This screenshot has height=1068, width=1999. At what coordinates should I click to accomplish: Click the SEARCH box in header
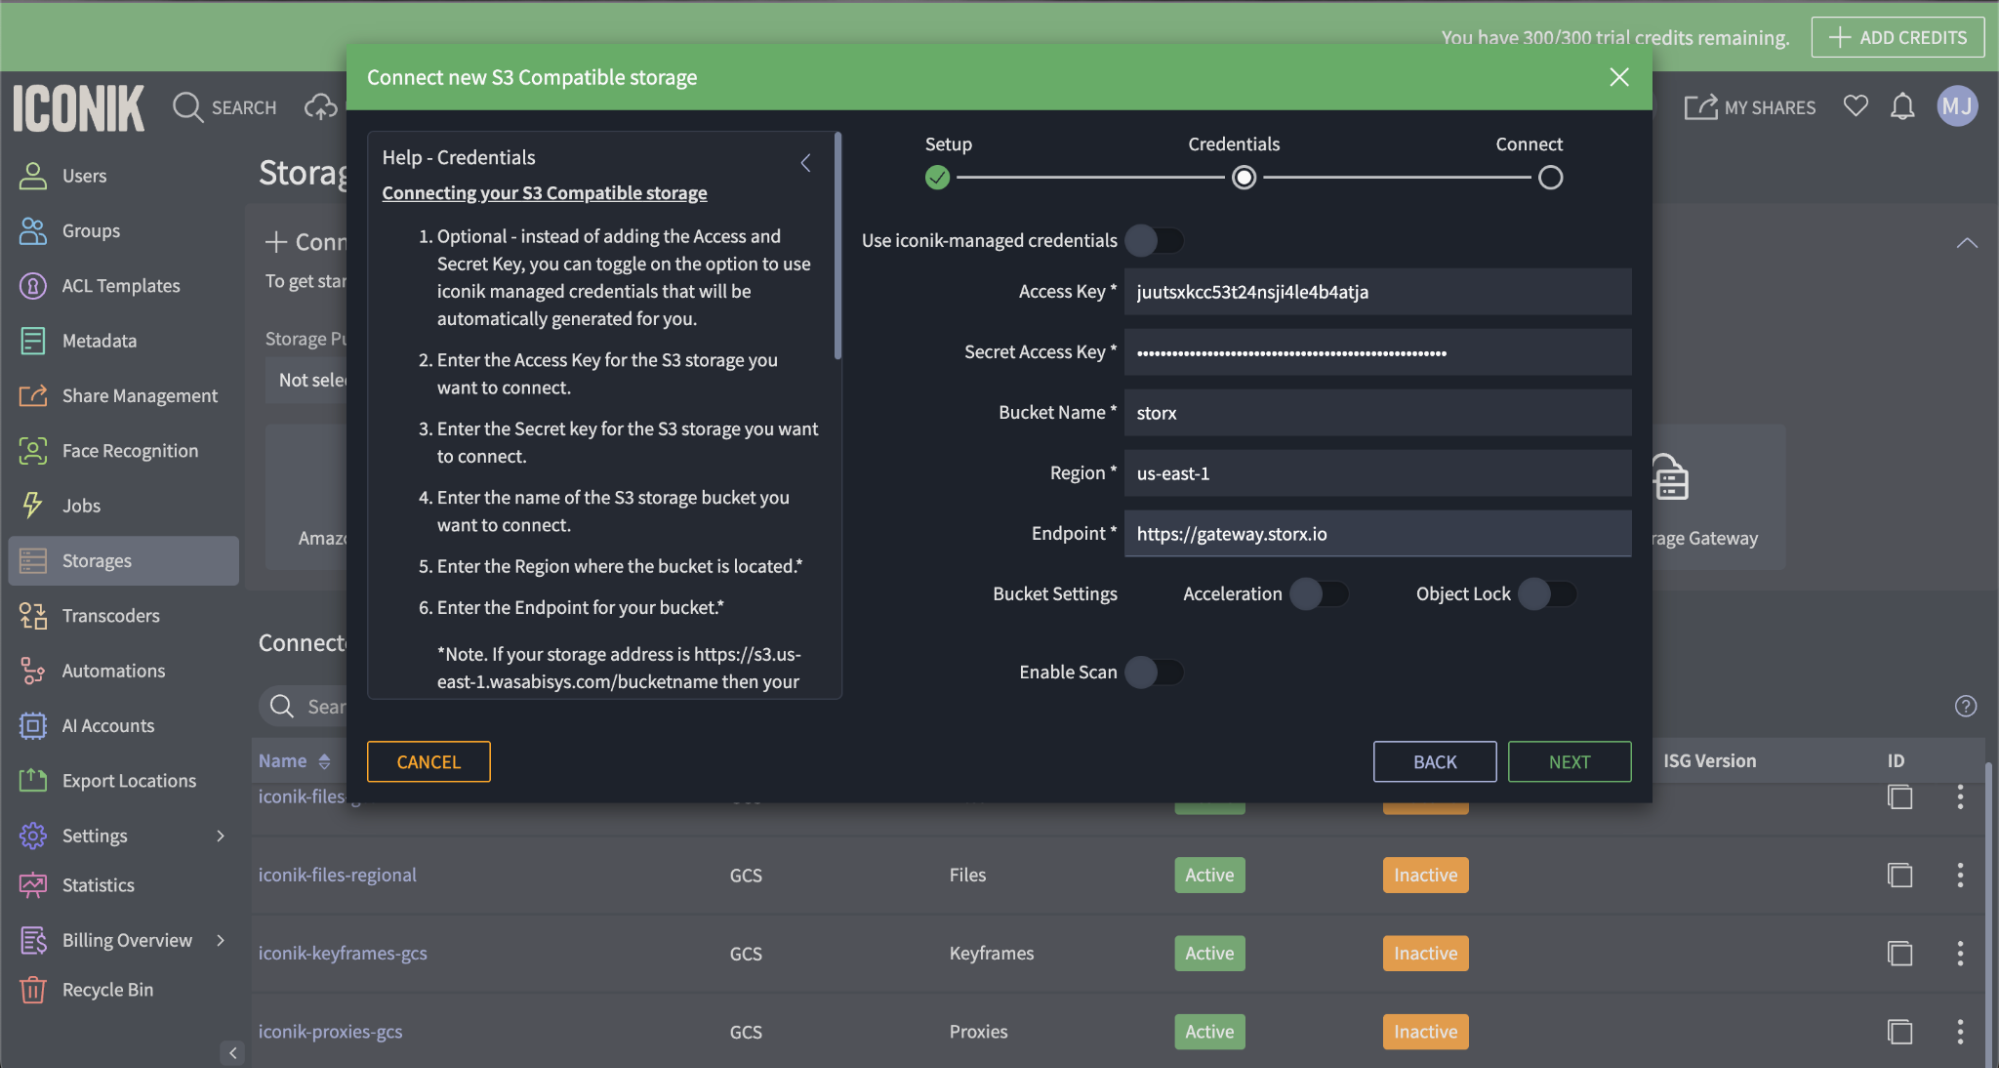[225, 107]
